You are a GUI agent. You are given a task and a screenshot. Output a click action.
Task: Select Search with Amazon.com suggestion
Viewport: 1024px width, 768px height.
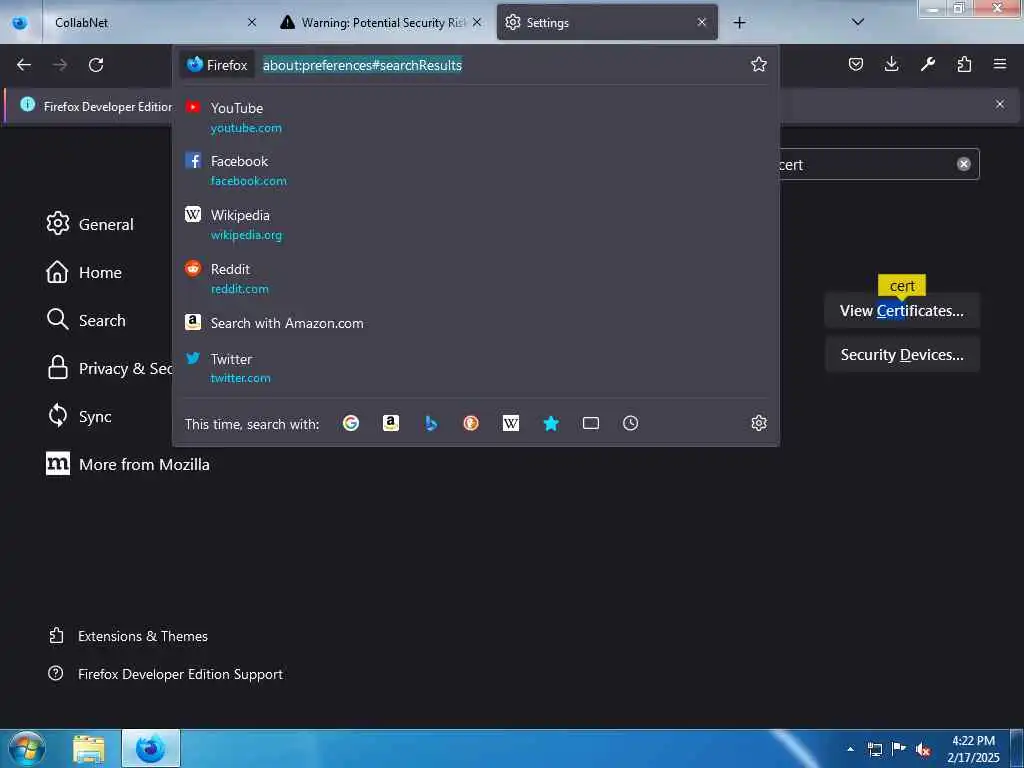coord(476,323)
